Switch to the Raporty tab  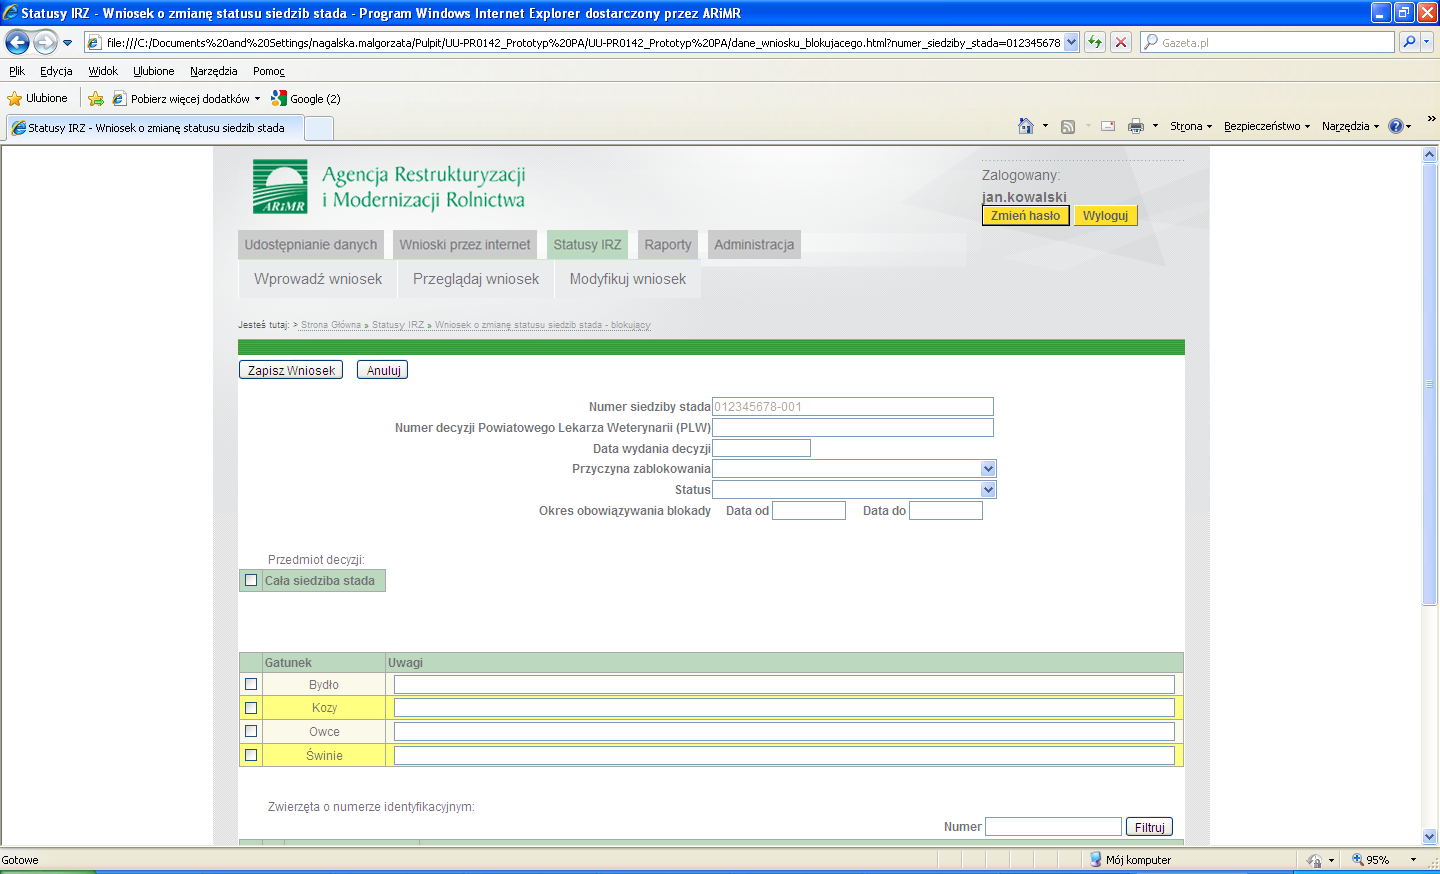pyautogui.click(x=667, y=245)
